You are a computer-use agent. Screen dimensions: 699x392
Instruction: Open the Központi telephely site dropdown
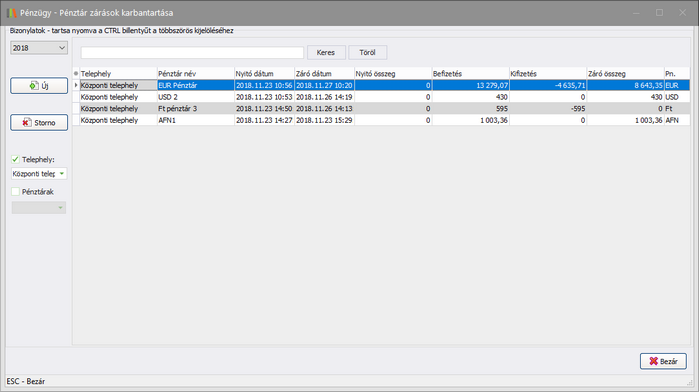(39, 174)
